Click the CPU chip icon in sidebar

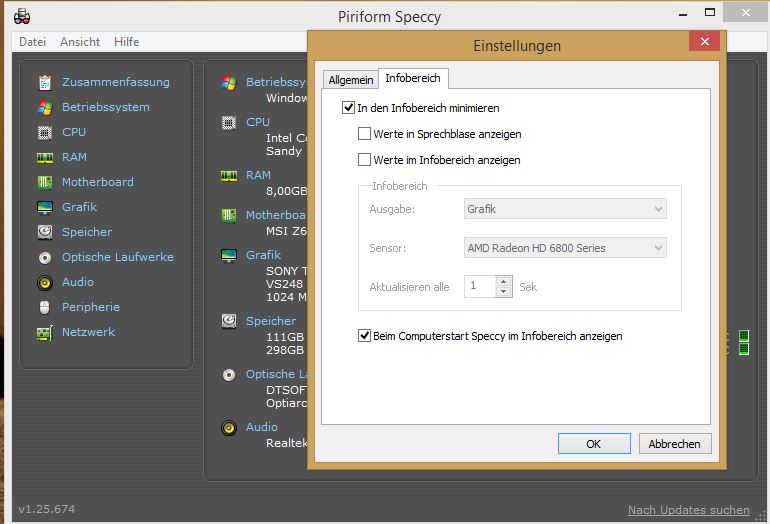tap(45, 133)
